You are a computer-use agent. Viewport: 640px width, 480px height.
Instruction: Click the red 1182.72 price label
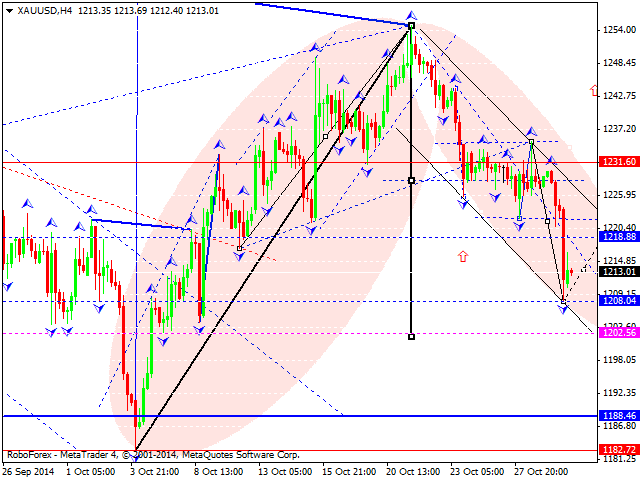[x=619, y=449]
